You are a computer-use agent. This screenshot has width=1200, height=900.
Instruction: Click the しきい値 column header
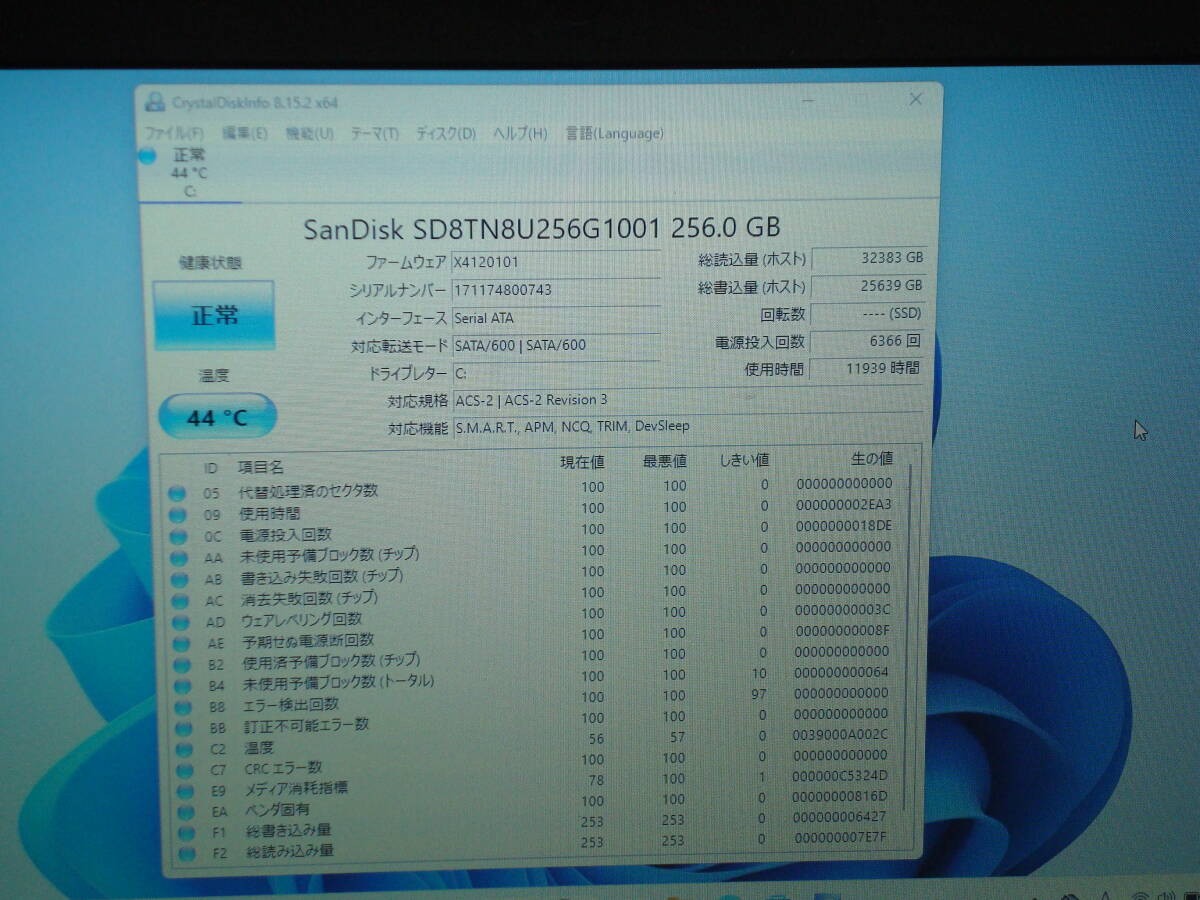[745, 460]
